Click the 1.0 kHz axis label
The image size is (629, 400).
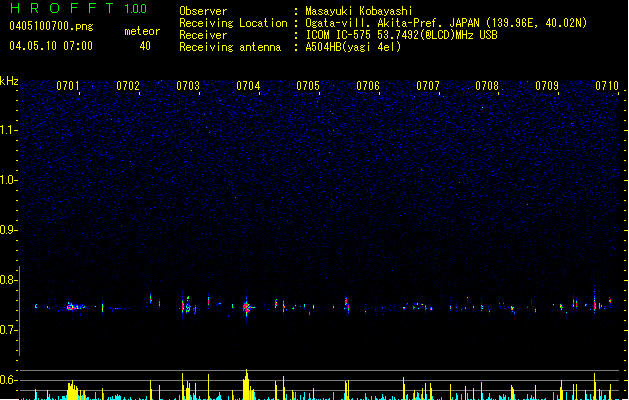(x=8, y=180)
